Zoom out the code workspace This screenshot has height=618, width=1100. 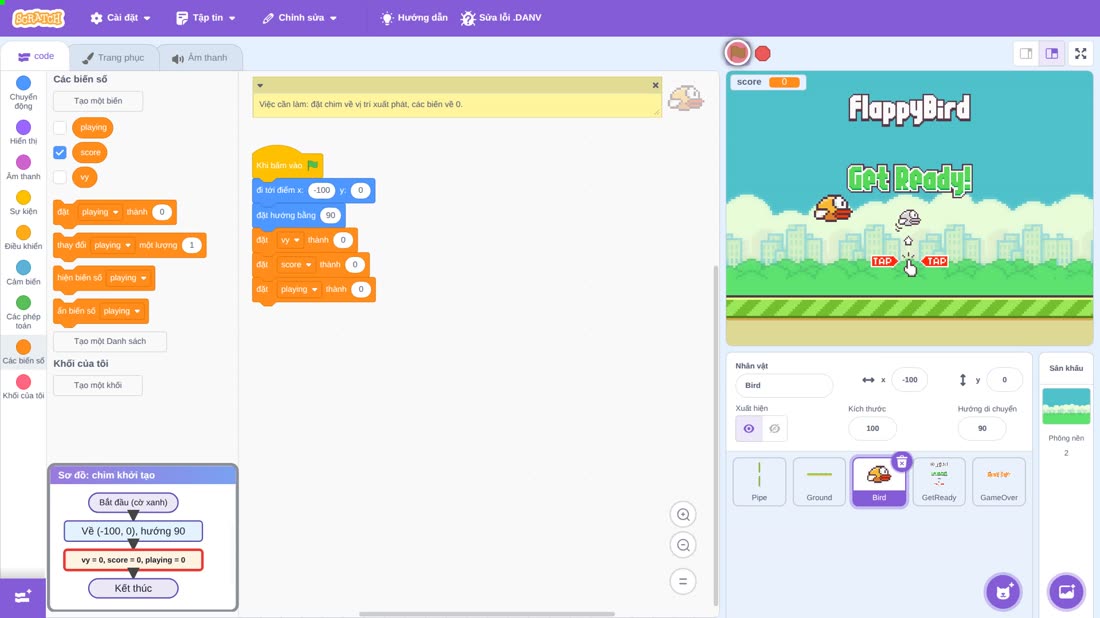pyautogui.click(x=683, y=545)
